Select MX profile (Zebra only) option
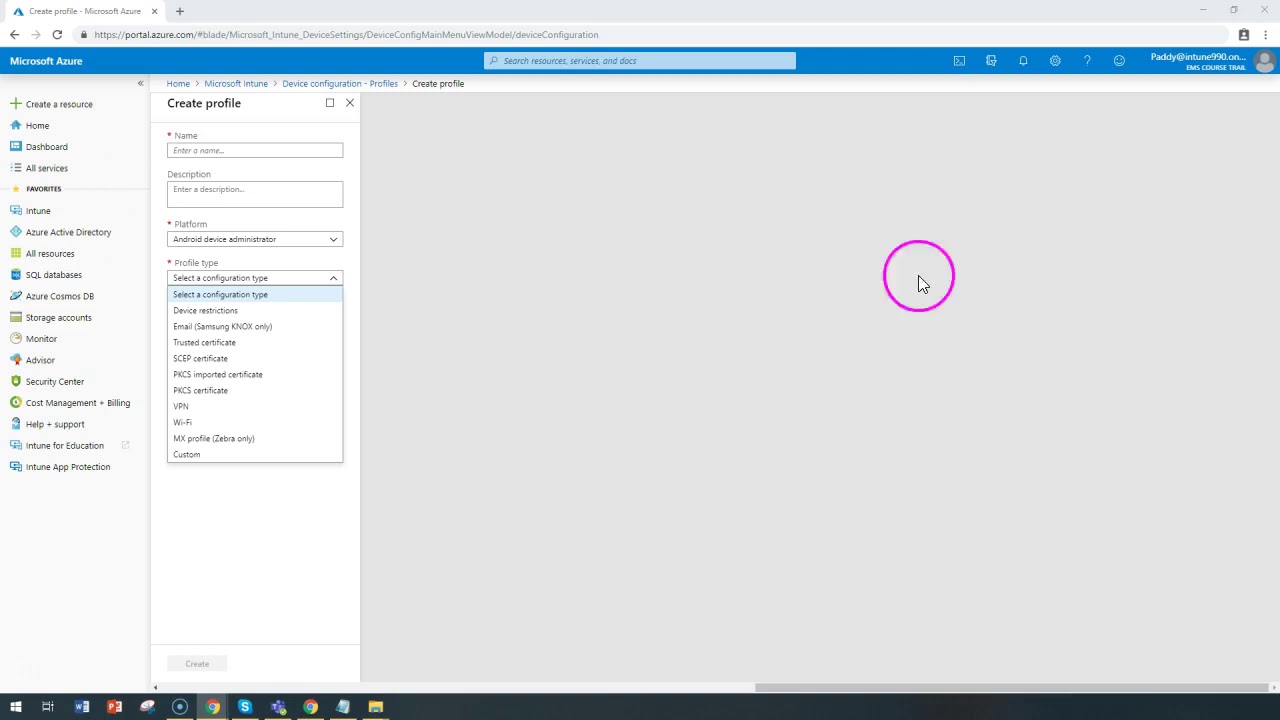The height and width of the screenshot is (720, 1280). 255,439
